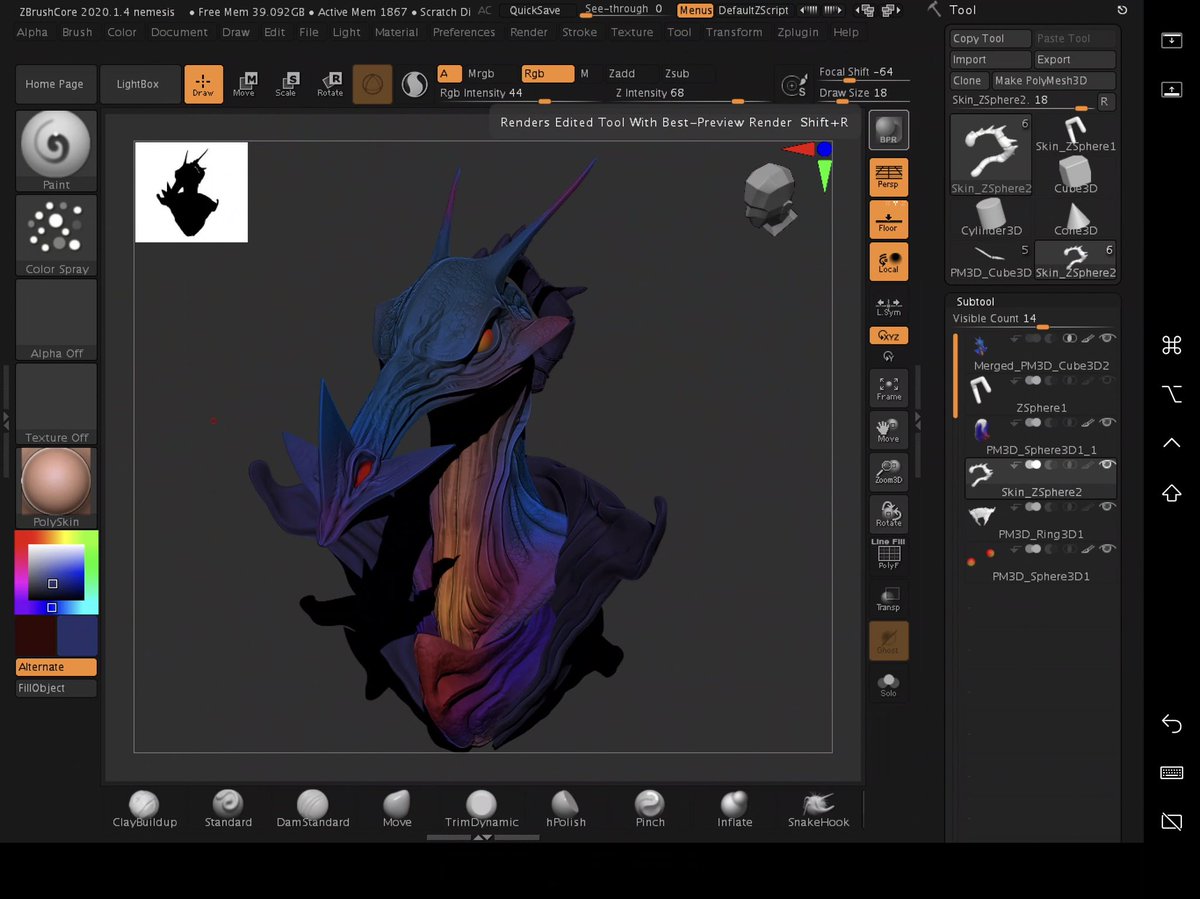Viewport: 1200px width, 899px height.
Task: Toggle Persp perspective view button
Action: [x=889, y=176]
